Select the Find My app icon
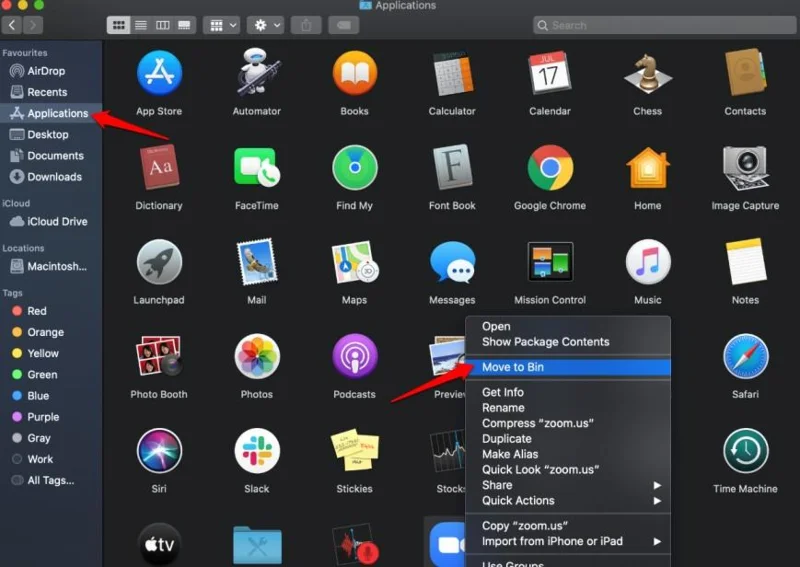 coord(355,167)
